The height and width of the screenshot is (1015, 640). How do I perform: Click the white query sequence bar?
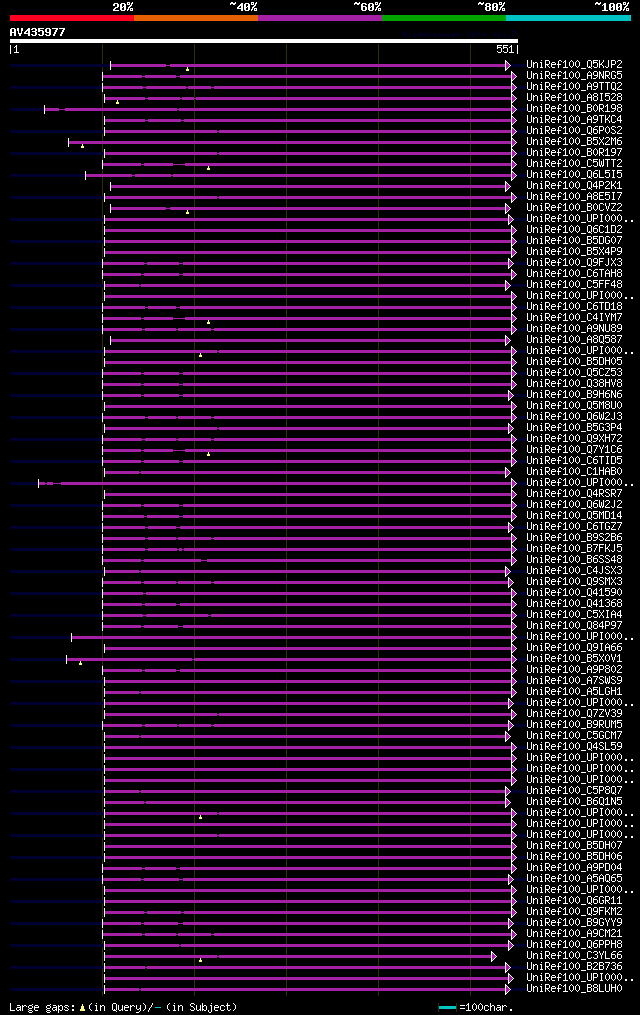click(264, 41)
